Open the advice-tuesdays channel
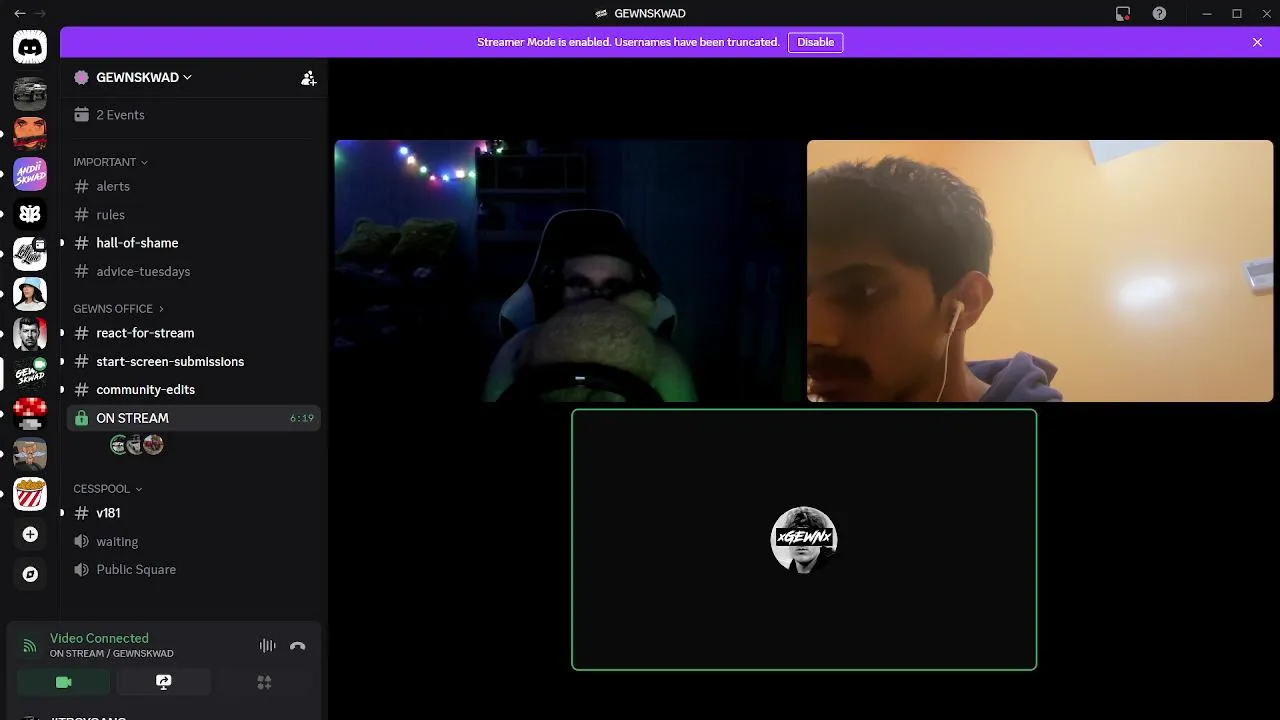The image size is (1280, 720). point(193,271)
